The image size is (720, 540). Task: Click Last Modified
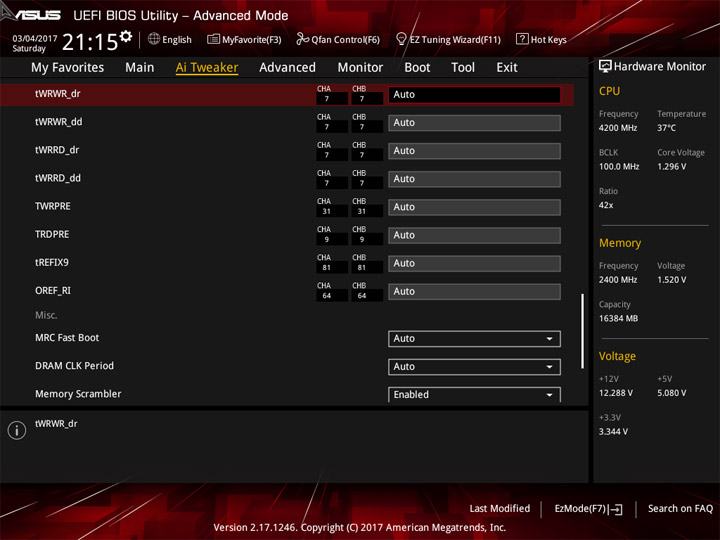500,509
